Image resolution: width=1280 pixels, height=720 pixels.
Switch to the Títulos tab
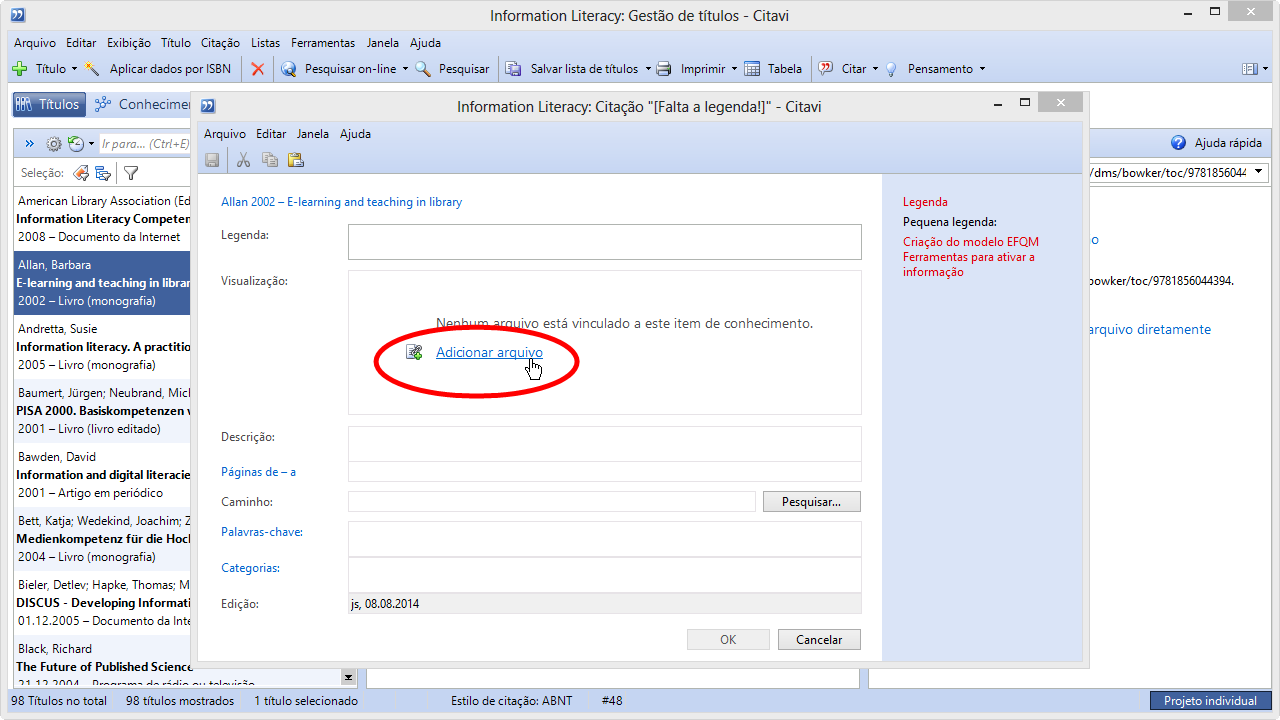(x=48, y=104)
